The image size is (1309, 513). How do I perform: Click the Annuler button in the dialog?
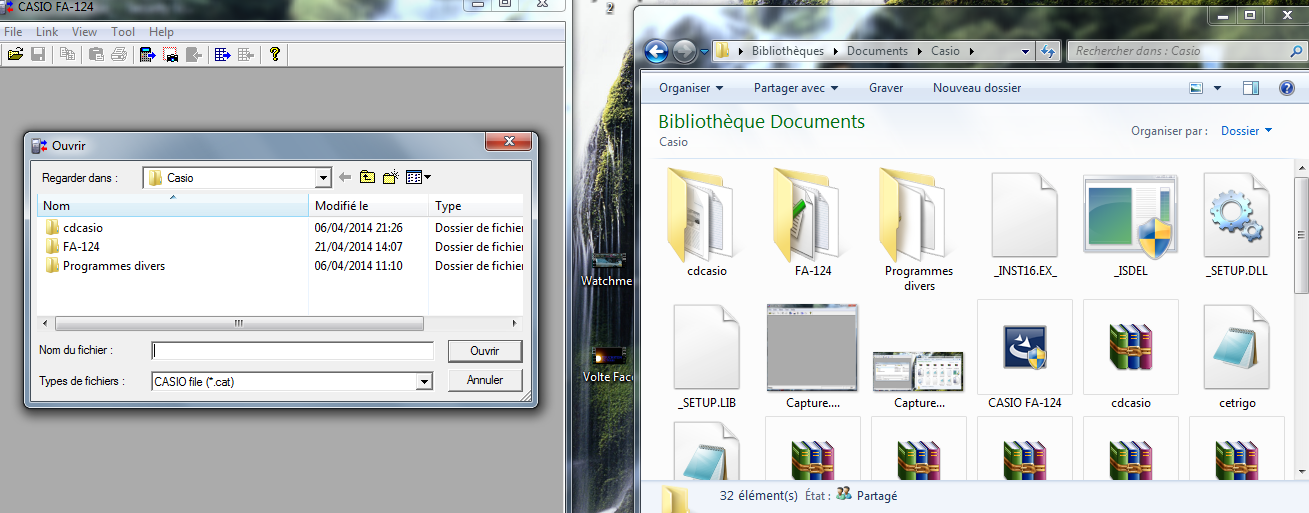484,380
